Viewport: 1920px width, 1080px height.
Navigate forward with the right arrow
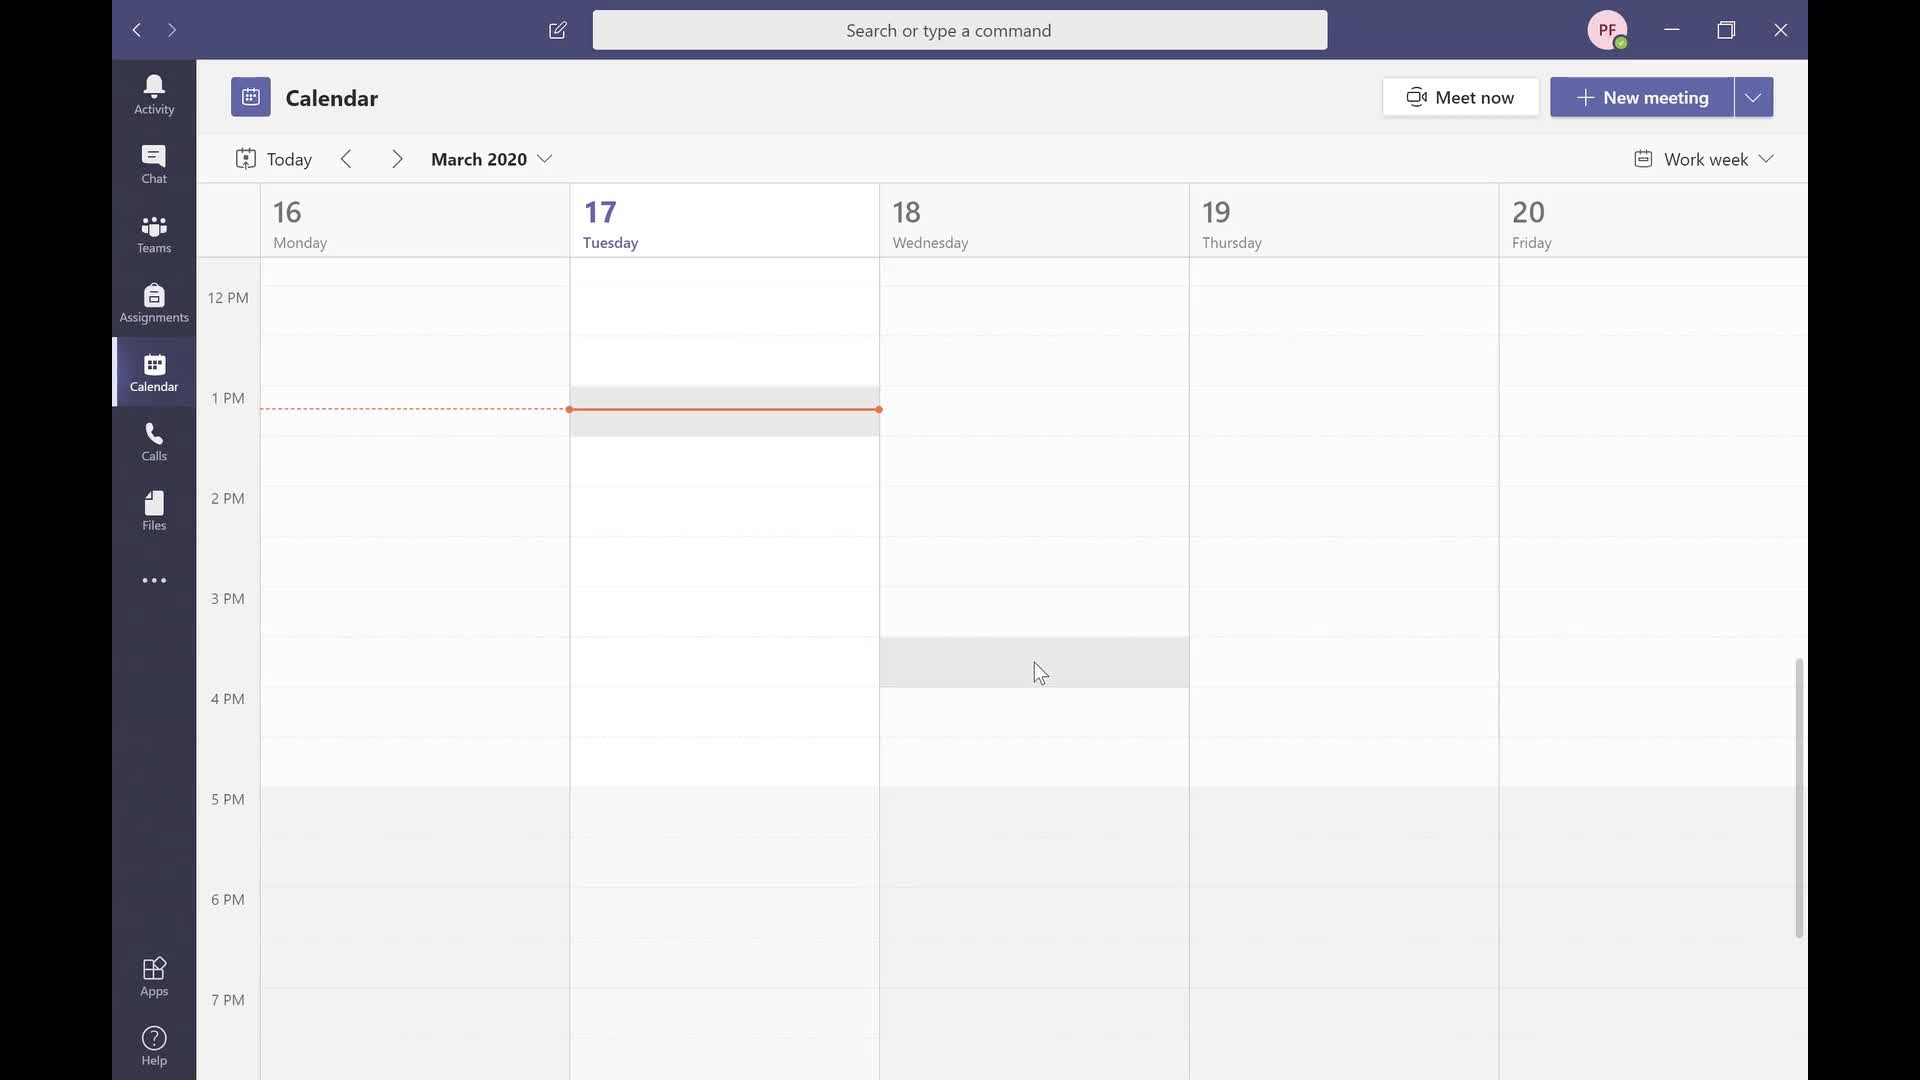[172, 30]
